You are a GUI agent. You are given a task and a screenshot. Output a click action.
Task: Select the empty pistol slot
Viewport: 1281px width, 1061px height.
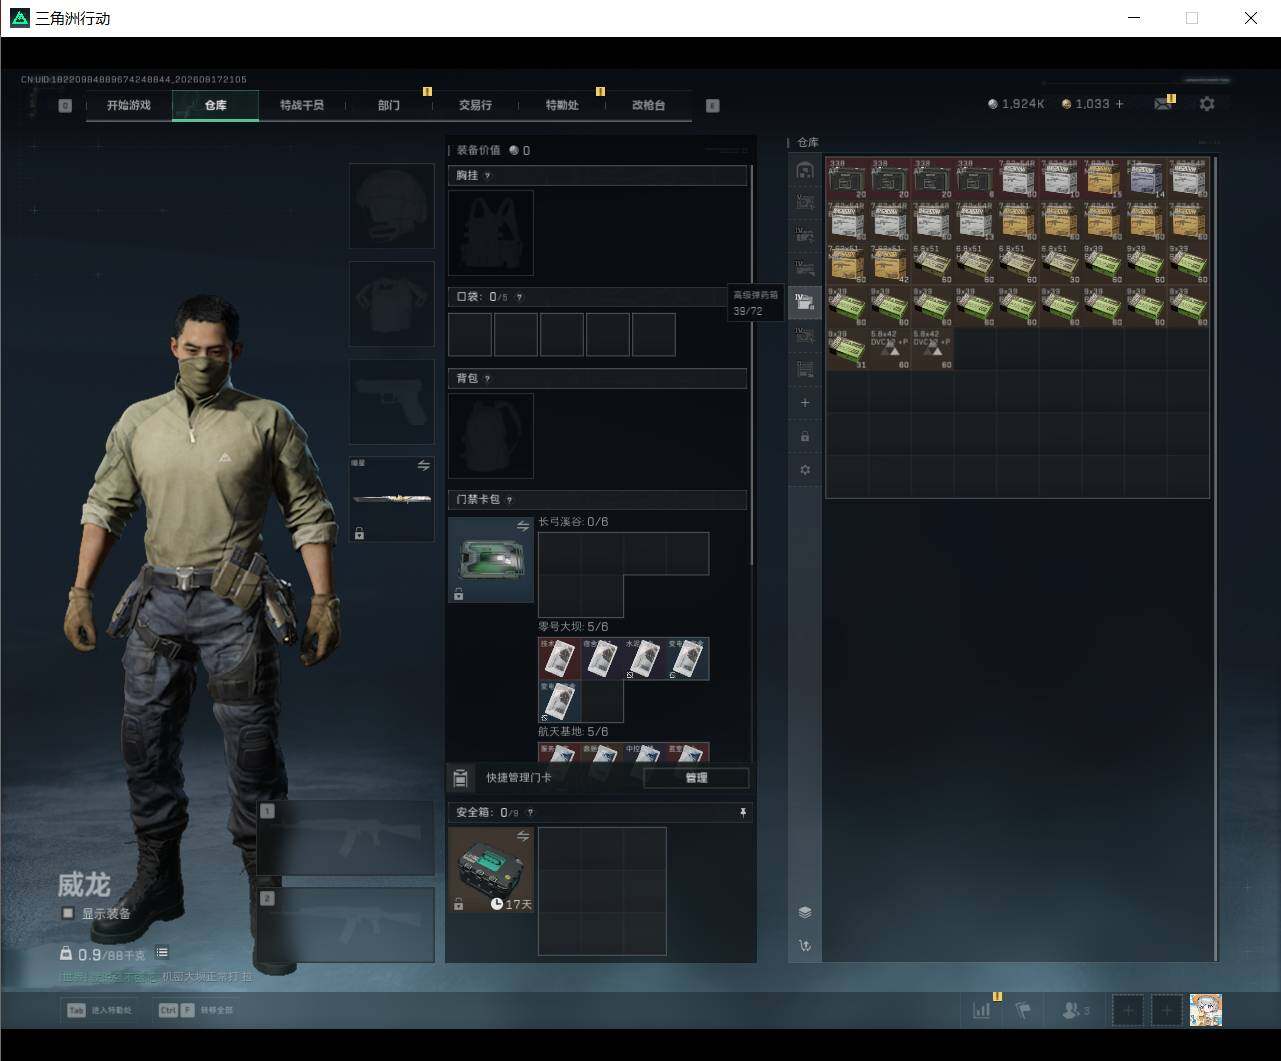392,402
